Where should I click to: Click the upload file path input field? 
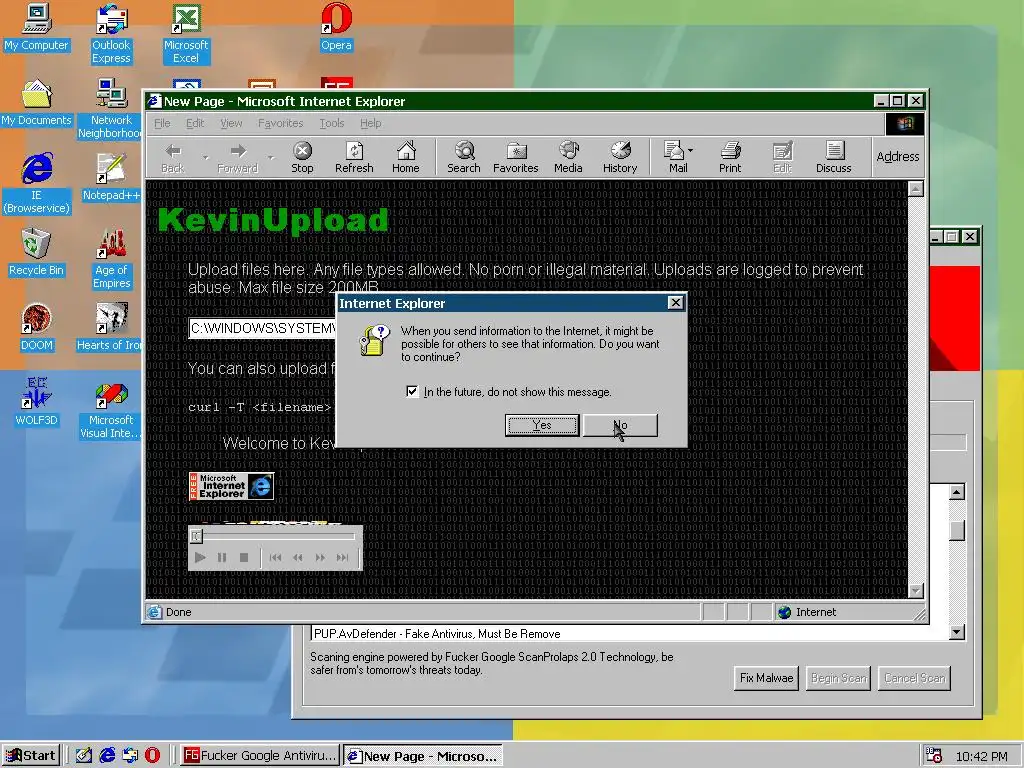click(x=263, y=328)
